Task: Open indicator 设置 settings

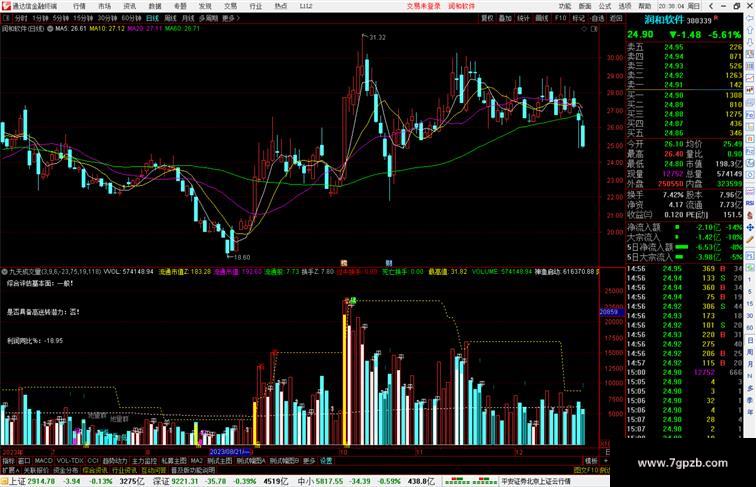Action: coord(326,461)
